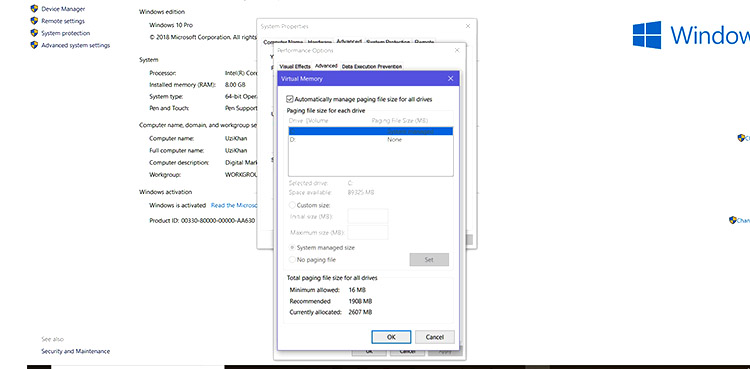This screenshot has height=369, width=750.
Task: Open Security and Maintenance link
Action: (76, 351)
